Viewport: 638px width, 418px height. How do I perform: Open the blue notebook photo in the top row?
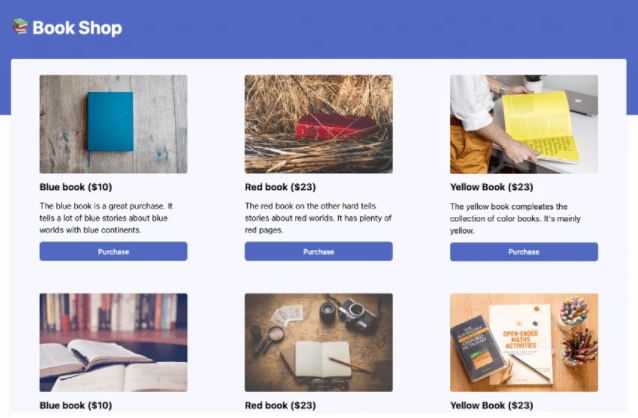click(x=113, y=124)
